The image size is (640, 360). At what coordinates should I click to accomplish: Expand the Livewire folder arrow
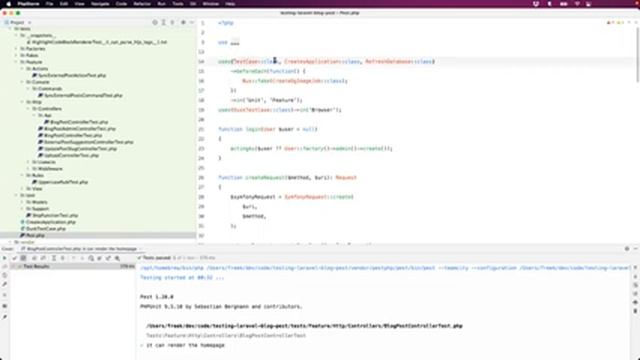(28, 162)
